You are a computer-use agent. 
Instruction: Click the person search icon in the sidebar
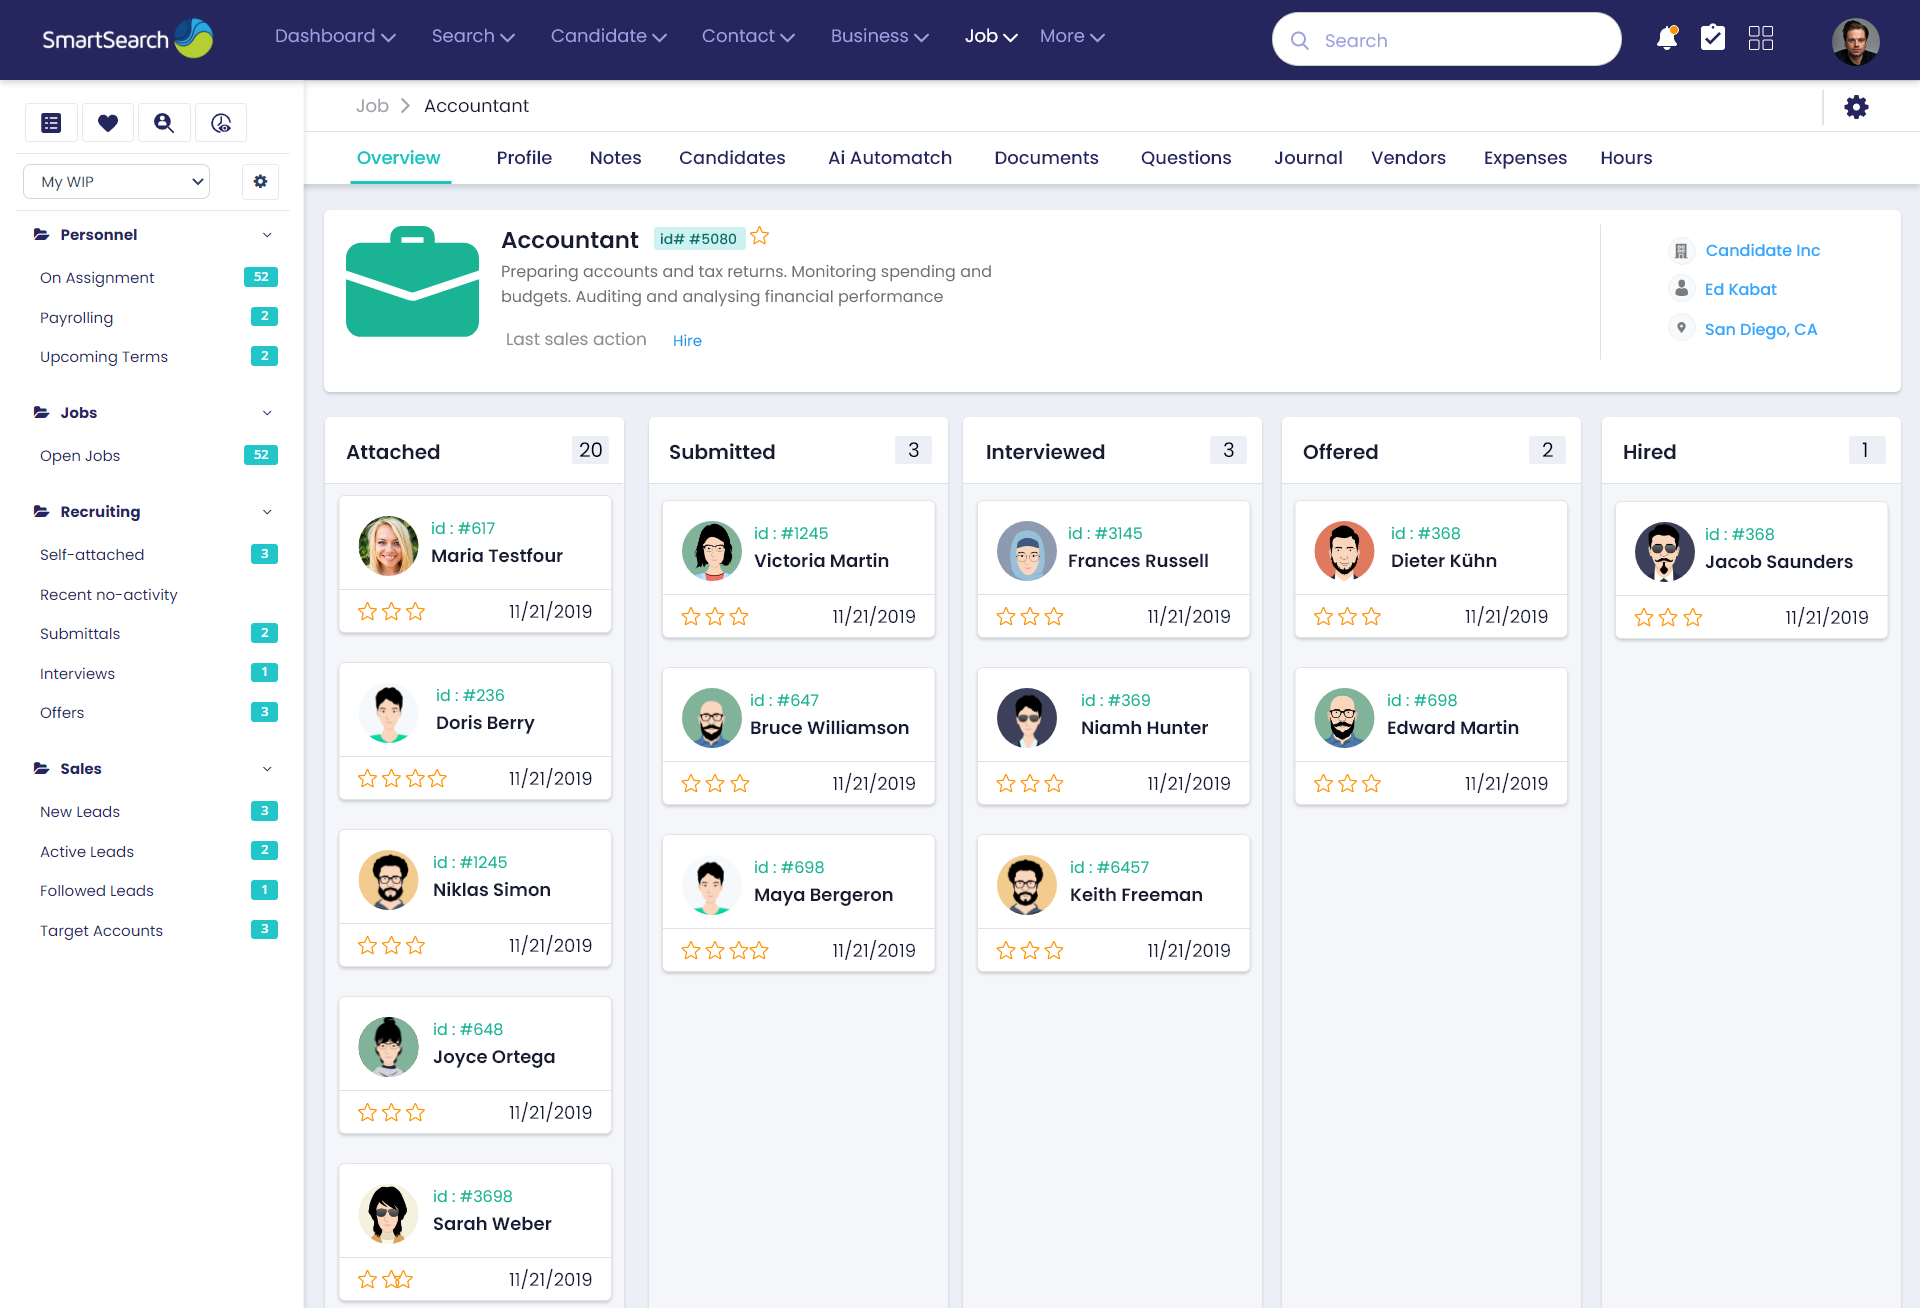[x=164, y=123]
